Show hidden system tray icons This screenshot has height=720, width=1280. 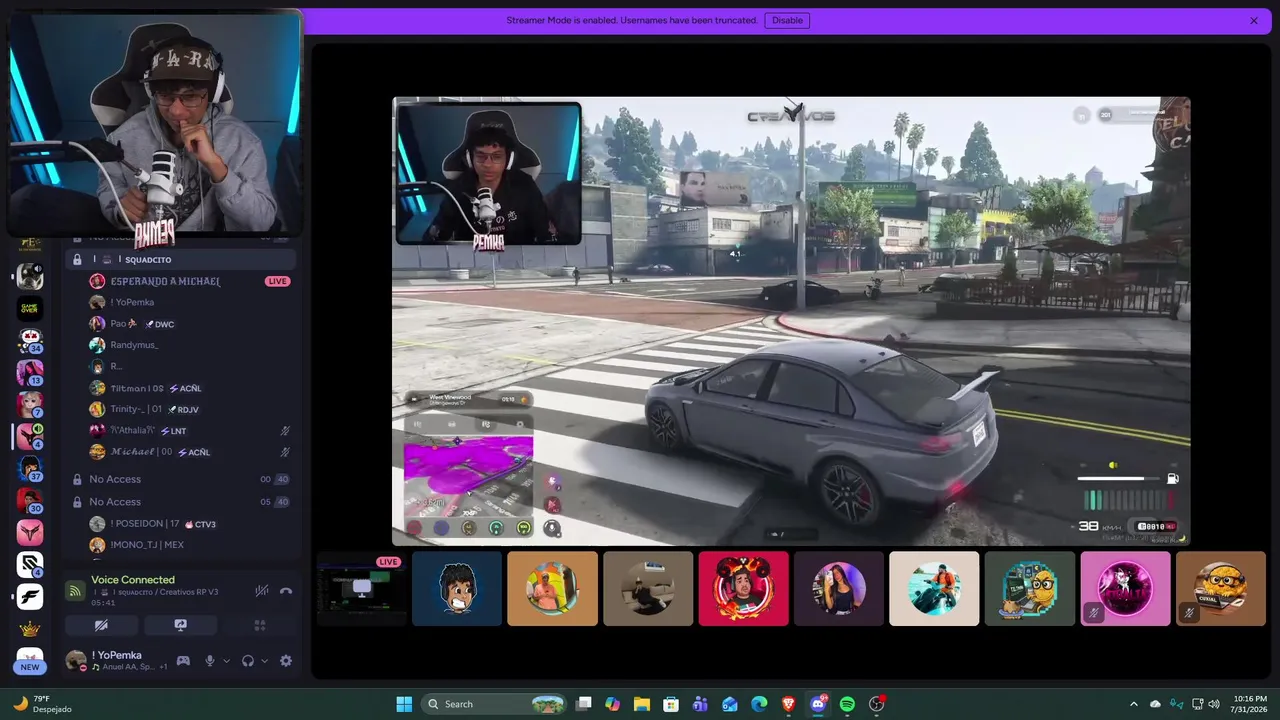click(x=1133, y=704)
